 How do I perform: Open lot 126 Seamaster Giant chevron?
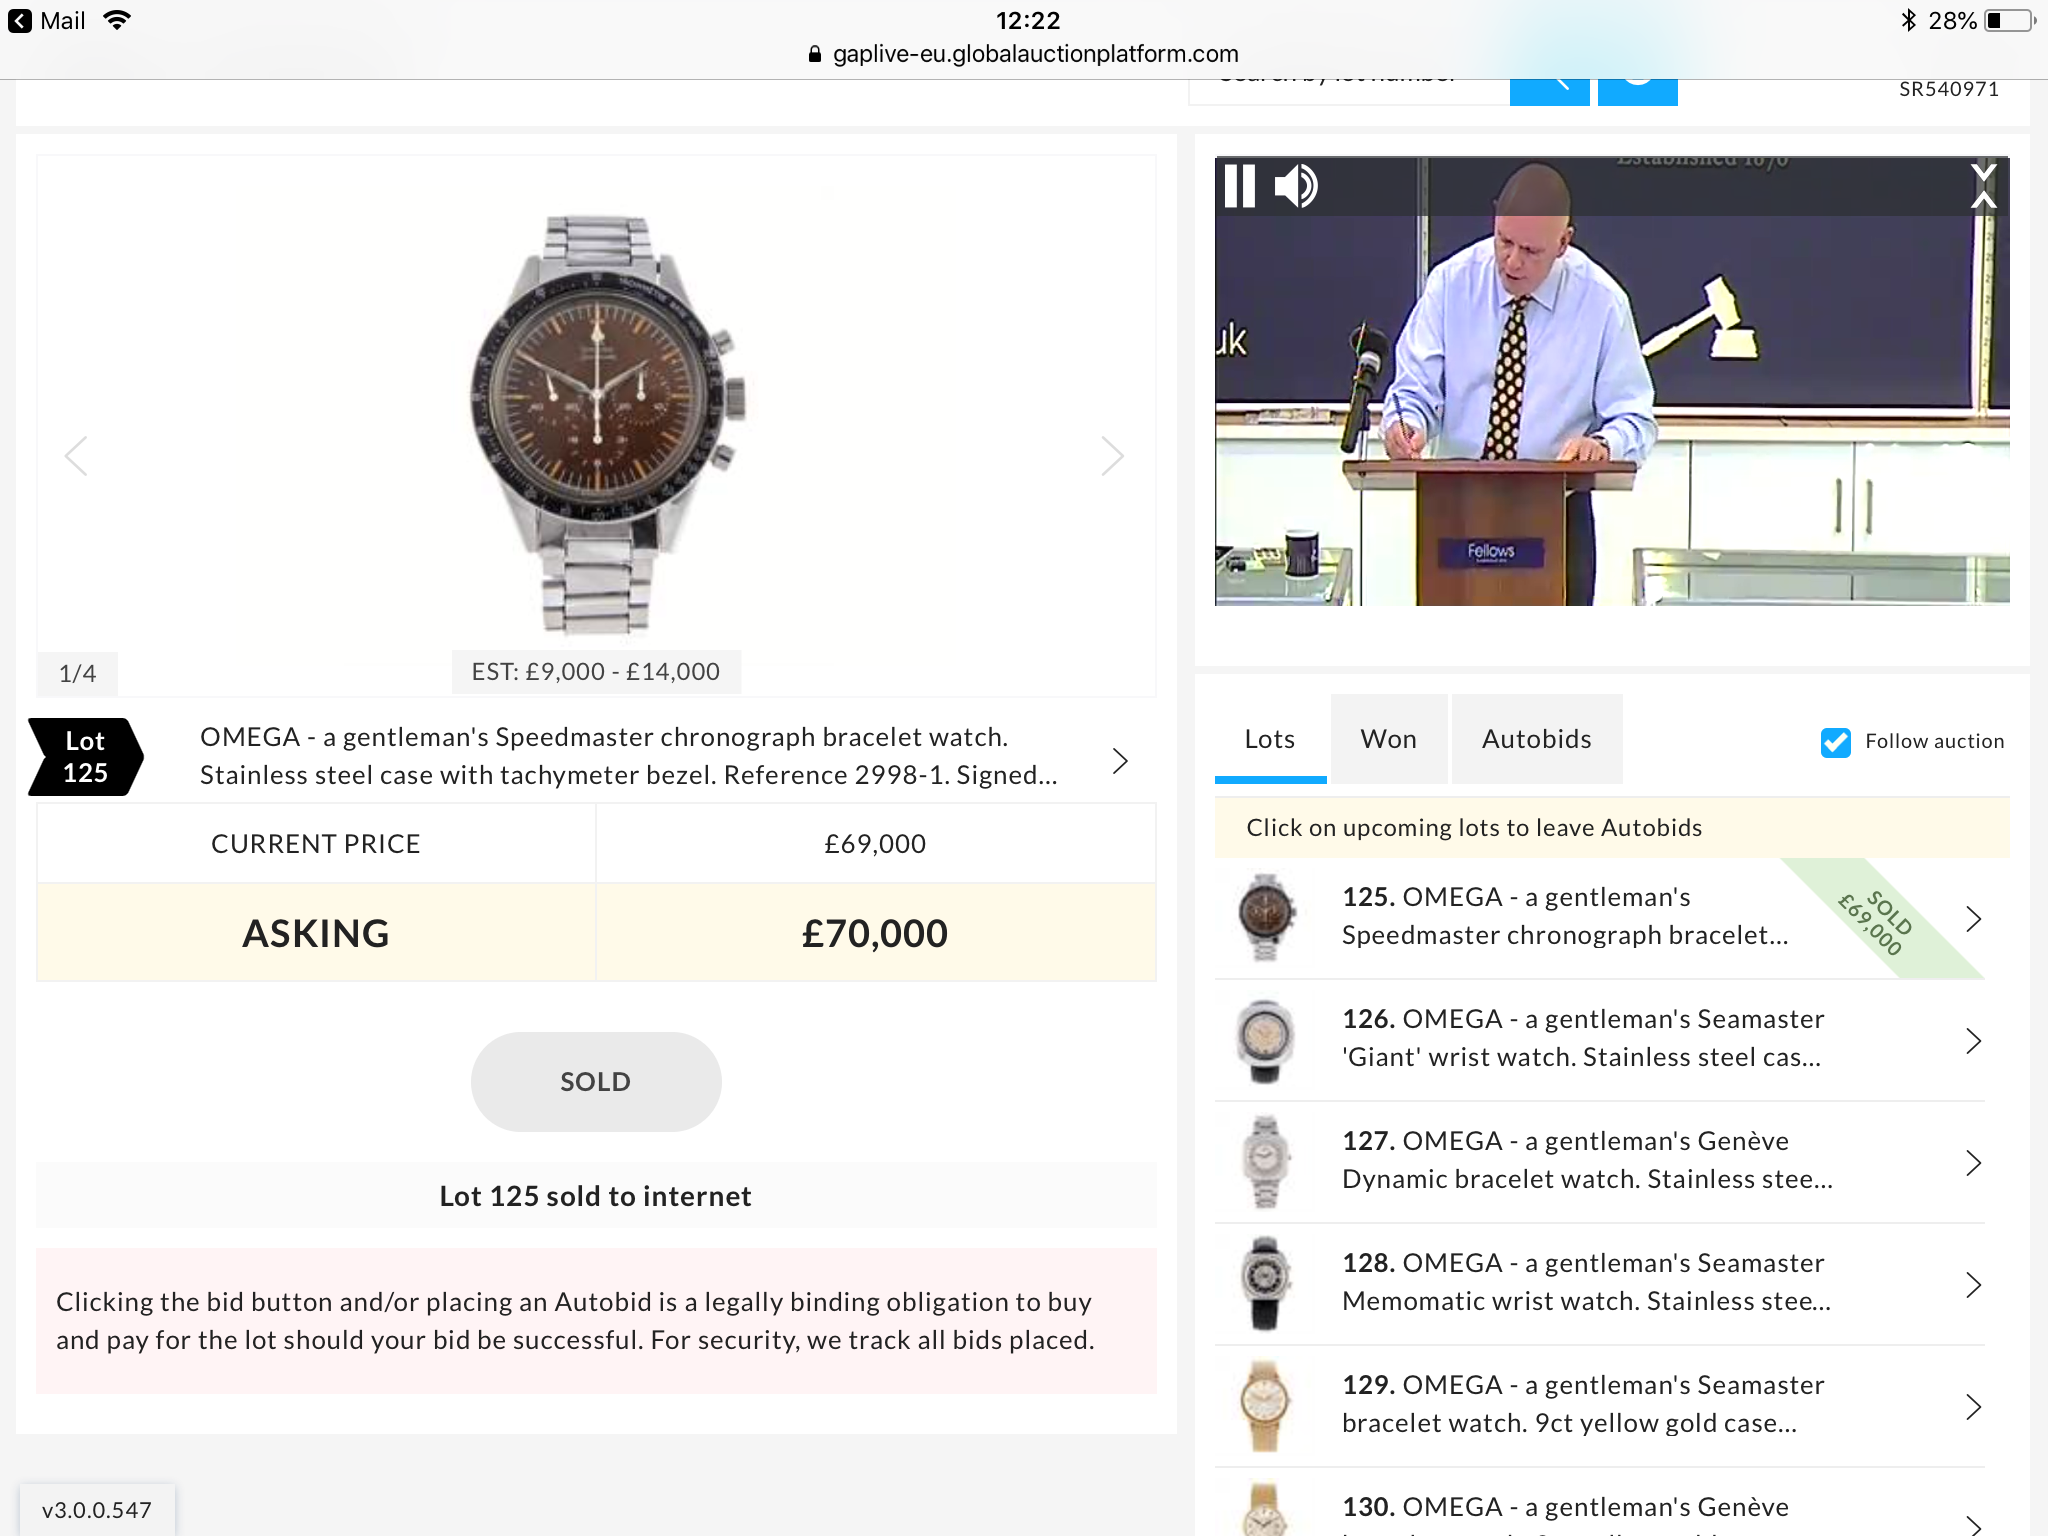pos(1973,1041)
